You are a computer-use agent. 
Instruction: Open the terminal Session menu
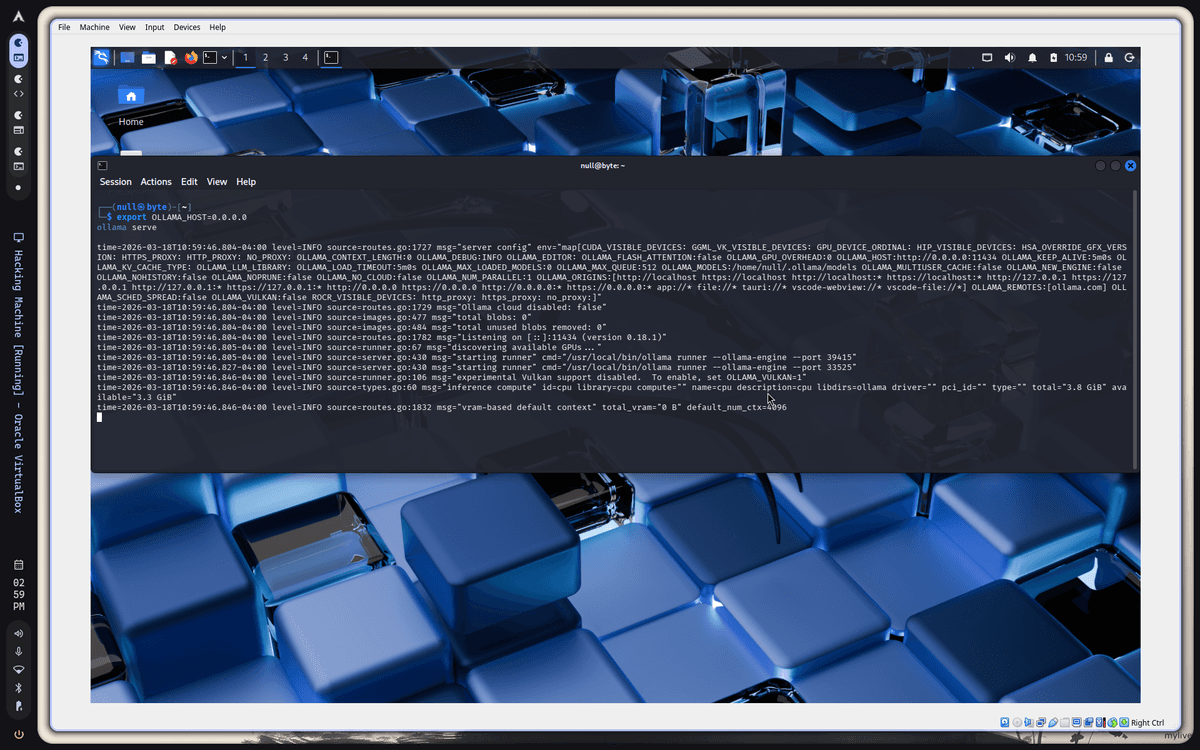tap(115, 182)
